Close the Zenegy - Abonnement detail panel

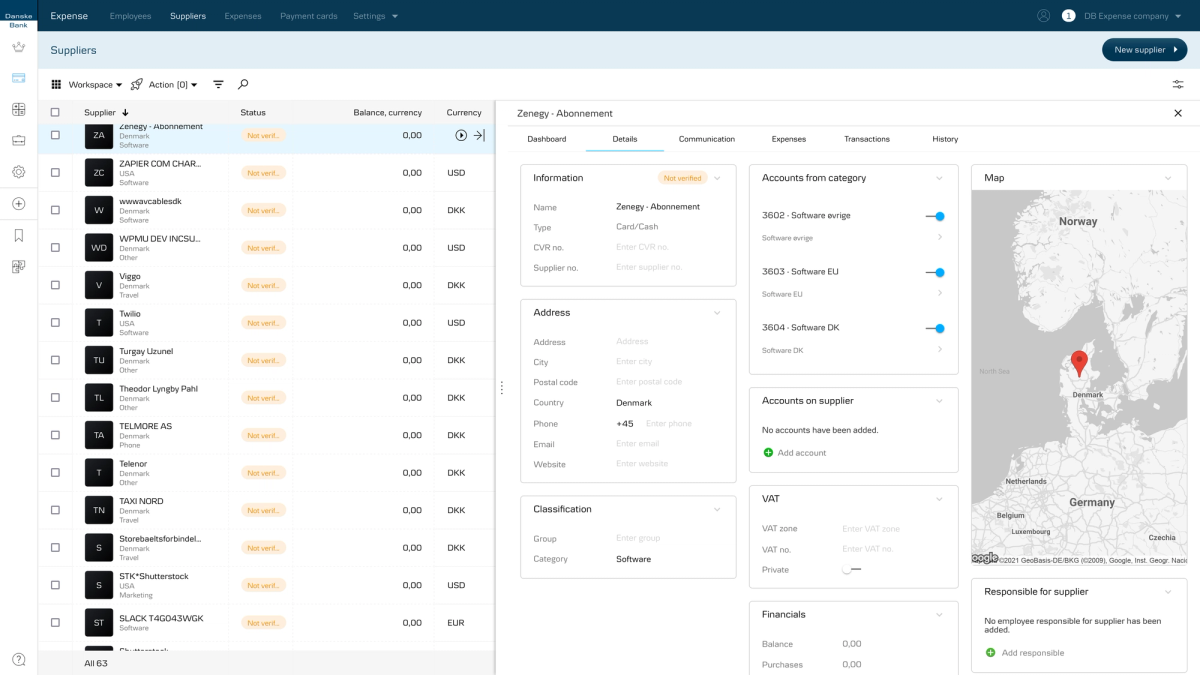coord(1177,113)
